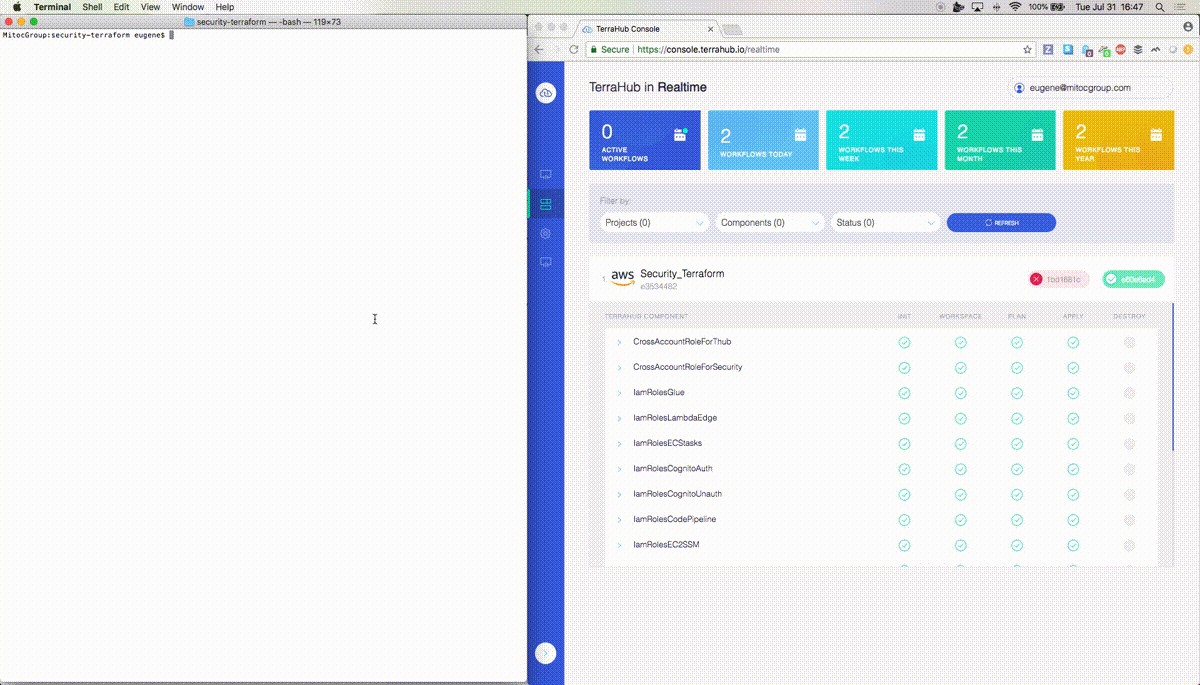1200x685 pixels.
Task: Click Plan status check for IamRolesGlue
Action: (x=1017, y=393)
